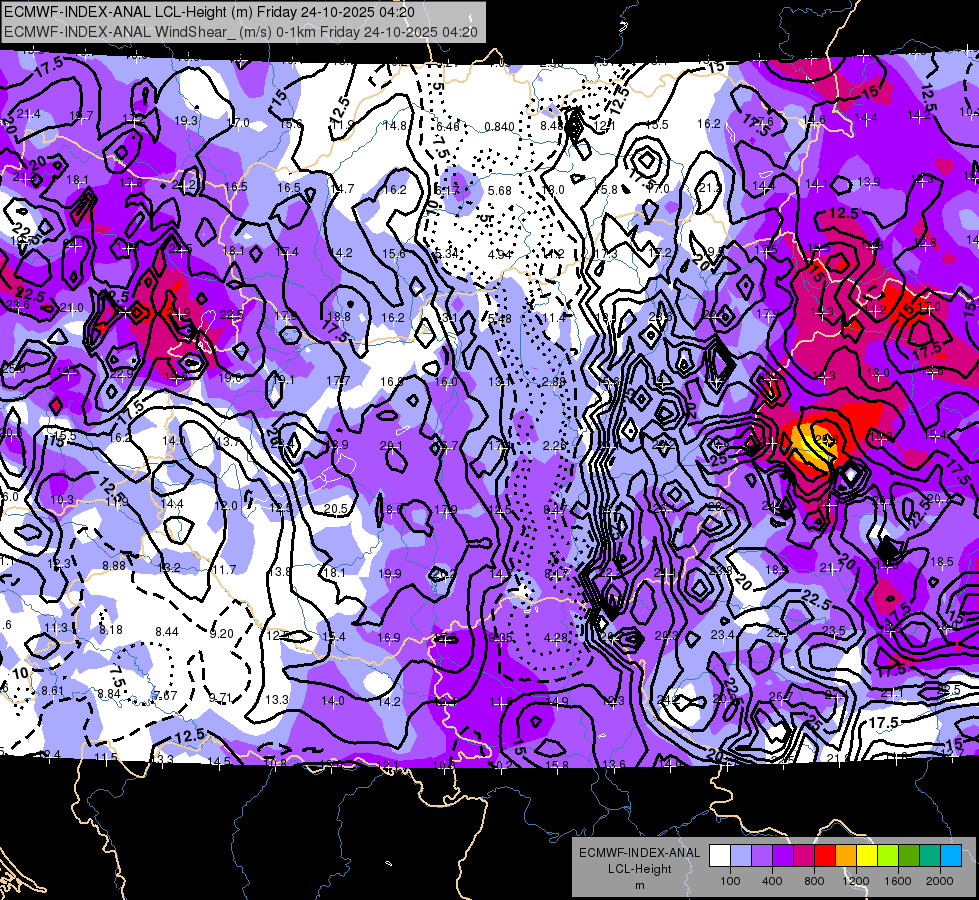Click the 17.4 grid value
This screenshot has width=979, height=900.
[287, 252]
